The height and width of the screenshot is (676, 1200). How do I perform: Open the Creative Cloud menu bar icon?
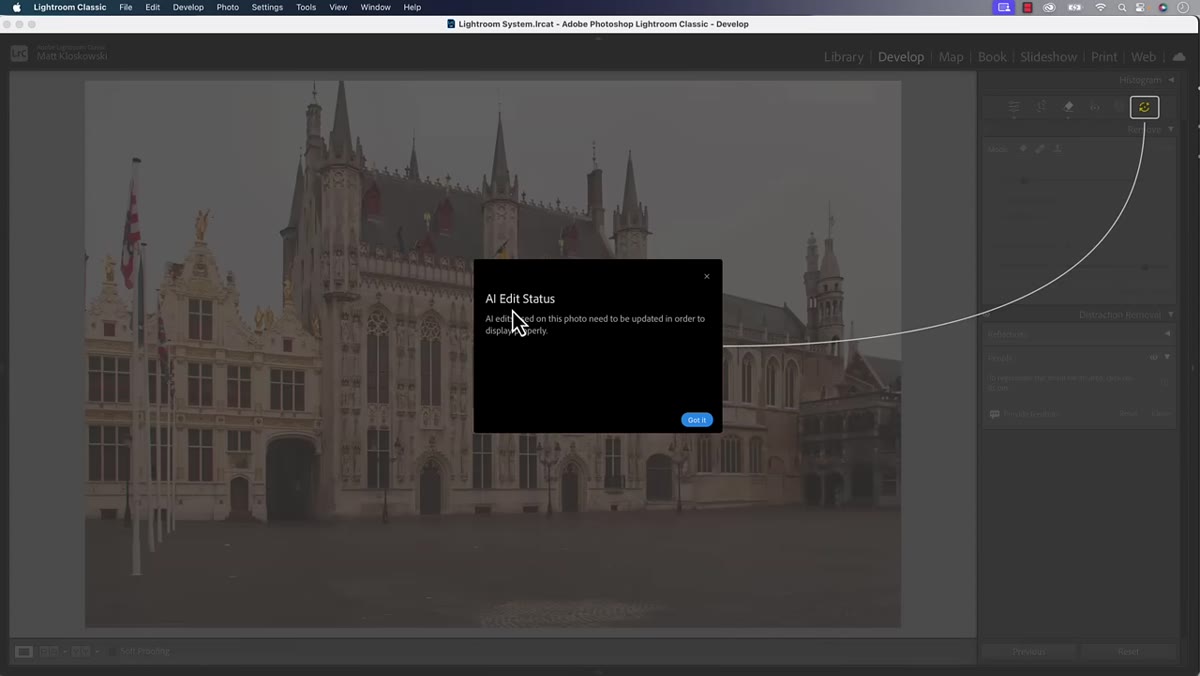pyautogui.click(x=1050, y=7)
